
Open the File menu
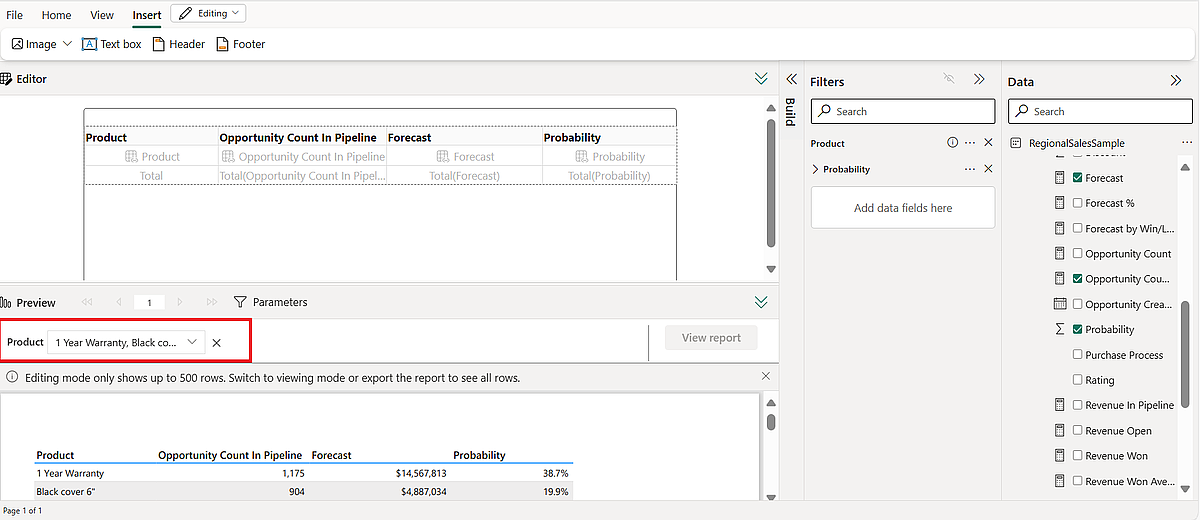click(x=14, y=15)
